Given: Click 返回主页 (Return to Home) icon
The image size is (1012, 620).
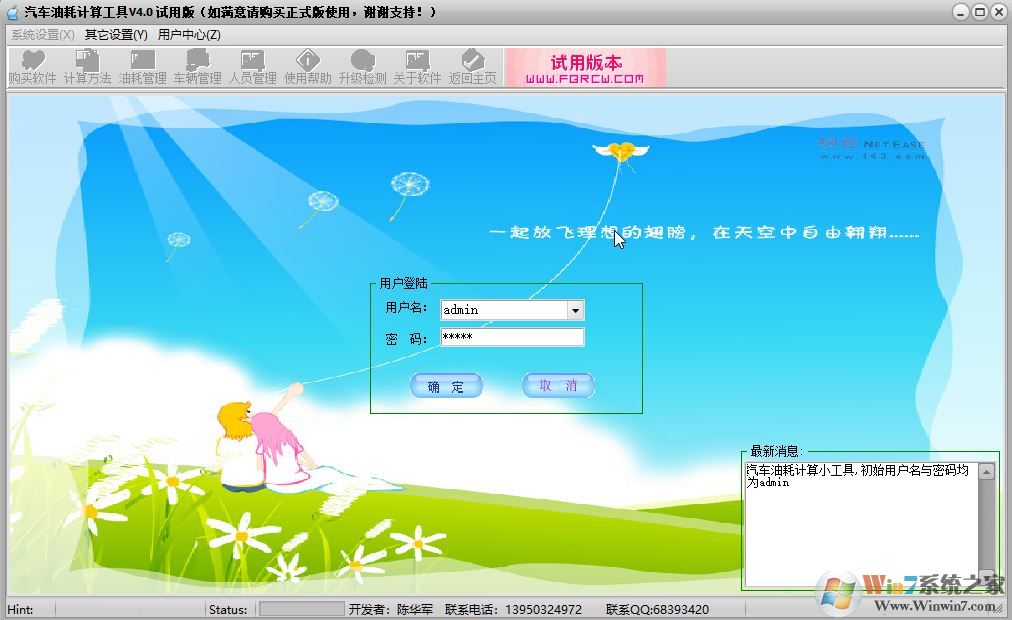Looking at the screenshot, I should (472, 68).
